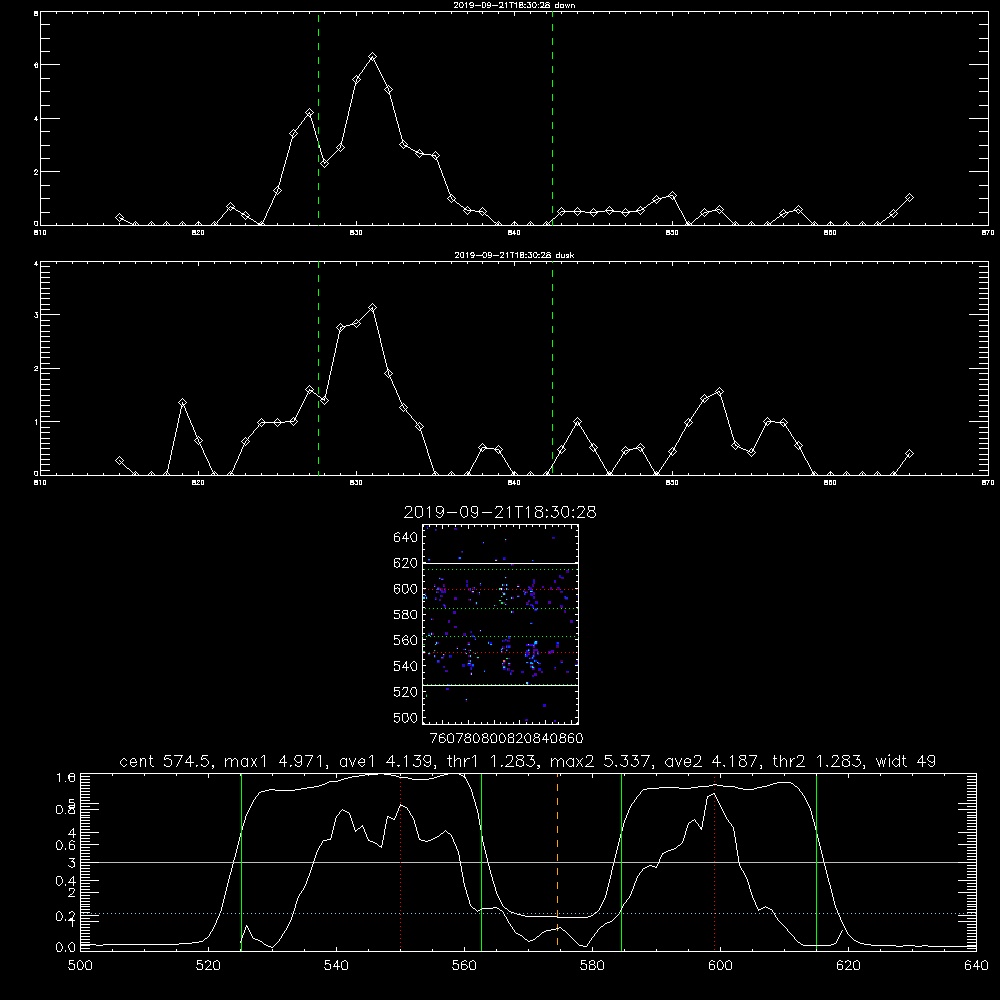Viewport: 1000px width, 1000px height.
Task: Click the orange dashed center line in bottom plot
Action: (557, 861)
